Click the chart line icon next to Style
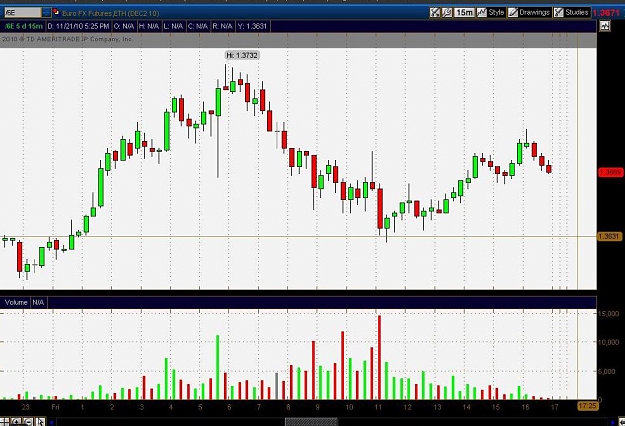 pyautogui.click(x=482, y=13)
